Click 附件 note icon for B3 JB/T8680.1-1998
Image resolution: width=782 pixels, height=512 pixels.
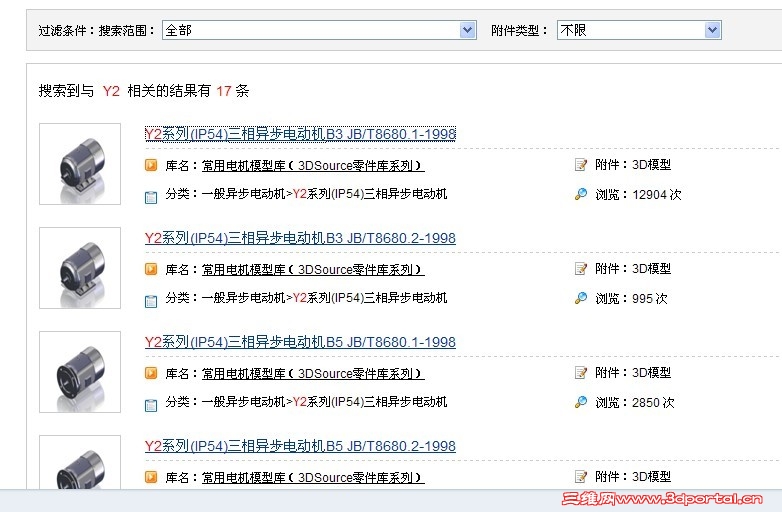[x=581, y=165]
